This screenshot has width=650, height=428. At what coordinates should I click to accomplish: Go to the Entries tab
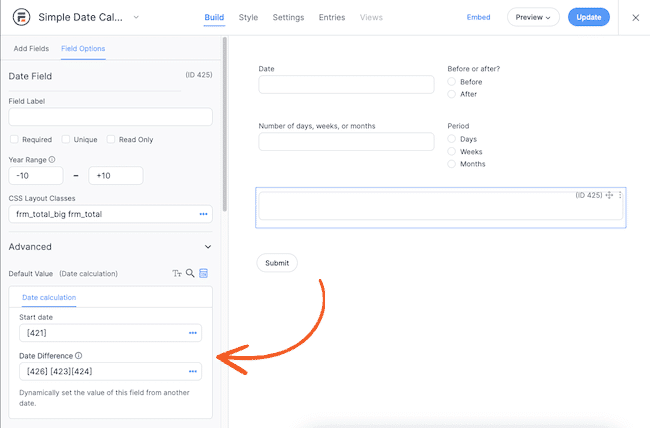click(332, 17)
